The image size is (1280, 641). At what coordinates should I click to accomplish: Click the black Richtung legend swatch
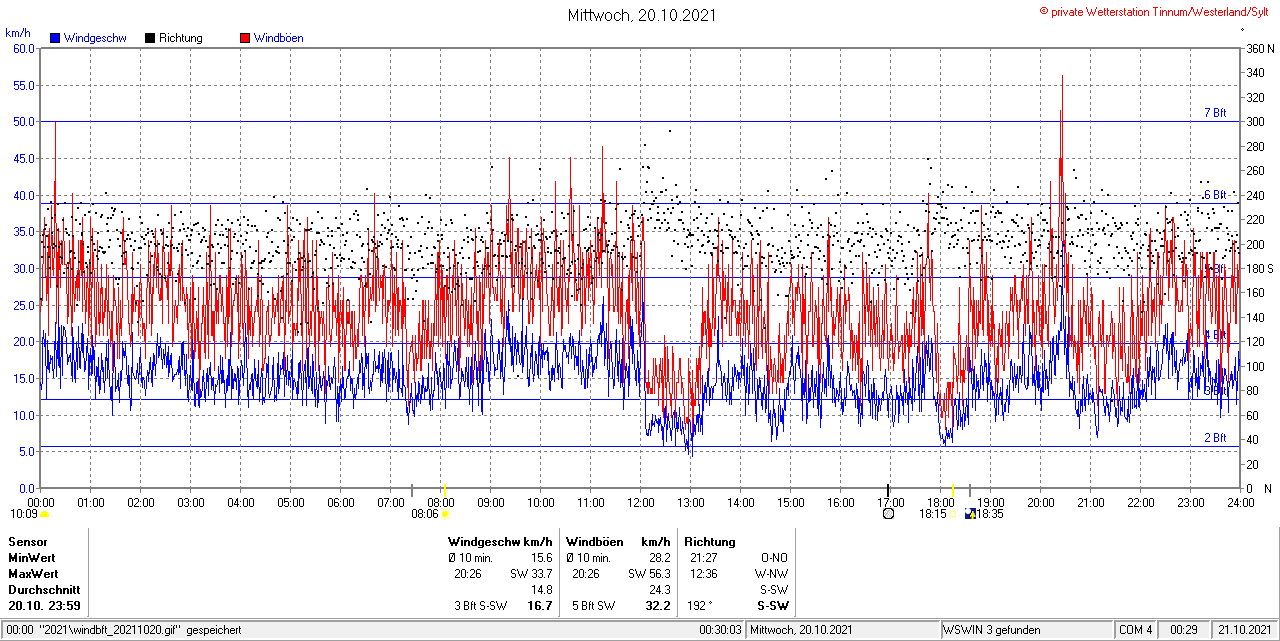(150, 38)
